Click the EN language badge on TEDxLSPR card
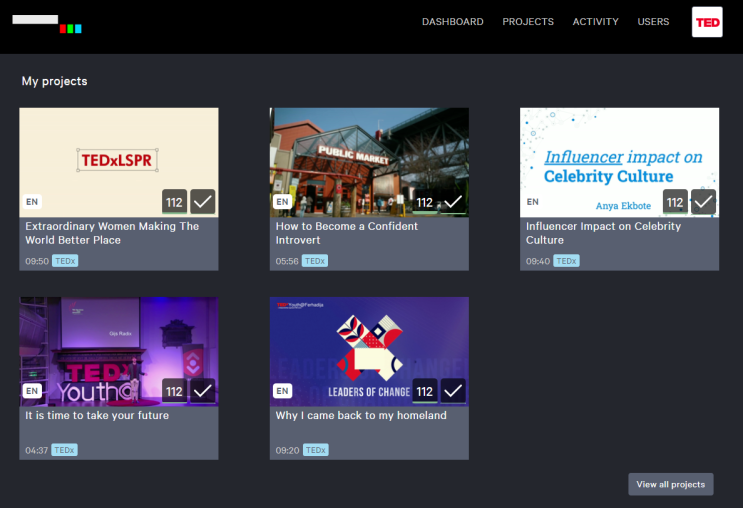Screen dimensions: 743x508 [x=32, y=202]
